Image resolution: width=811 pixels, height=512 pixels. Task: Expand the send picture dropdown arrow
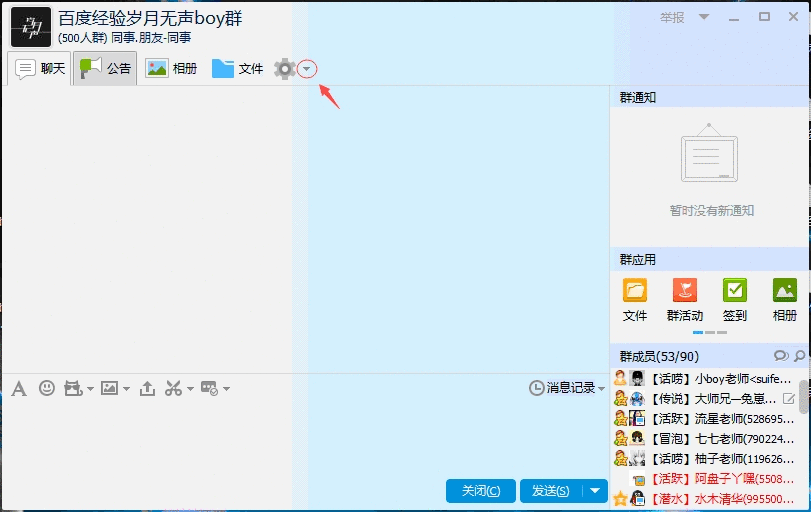(127, 389)
